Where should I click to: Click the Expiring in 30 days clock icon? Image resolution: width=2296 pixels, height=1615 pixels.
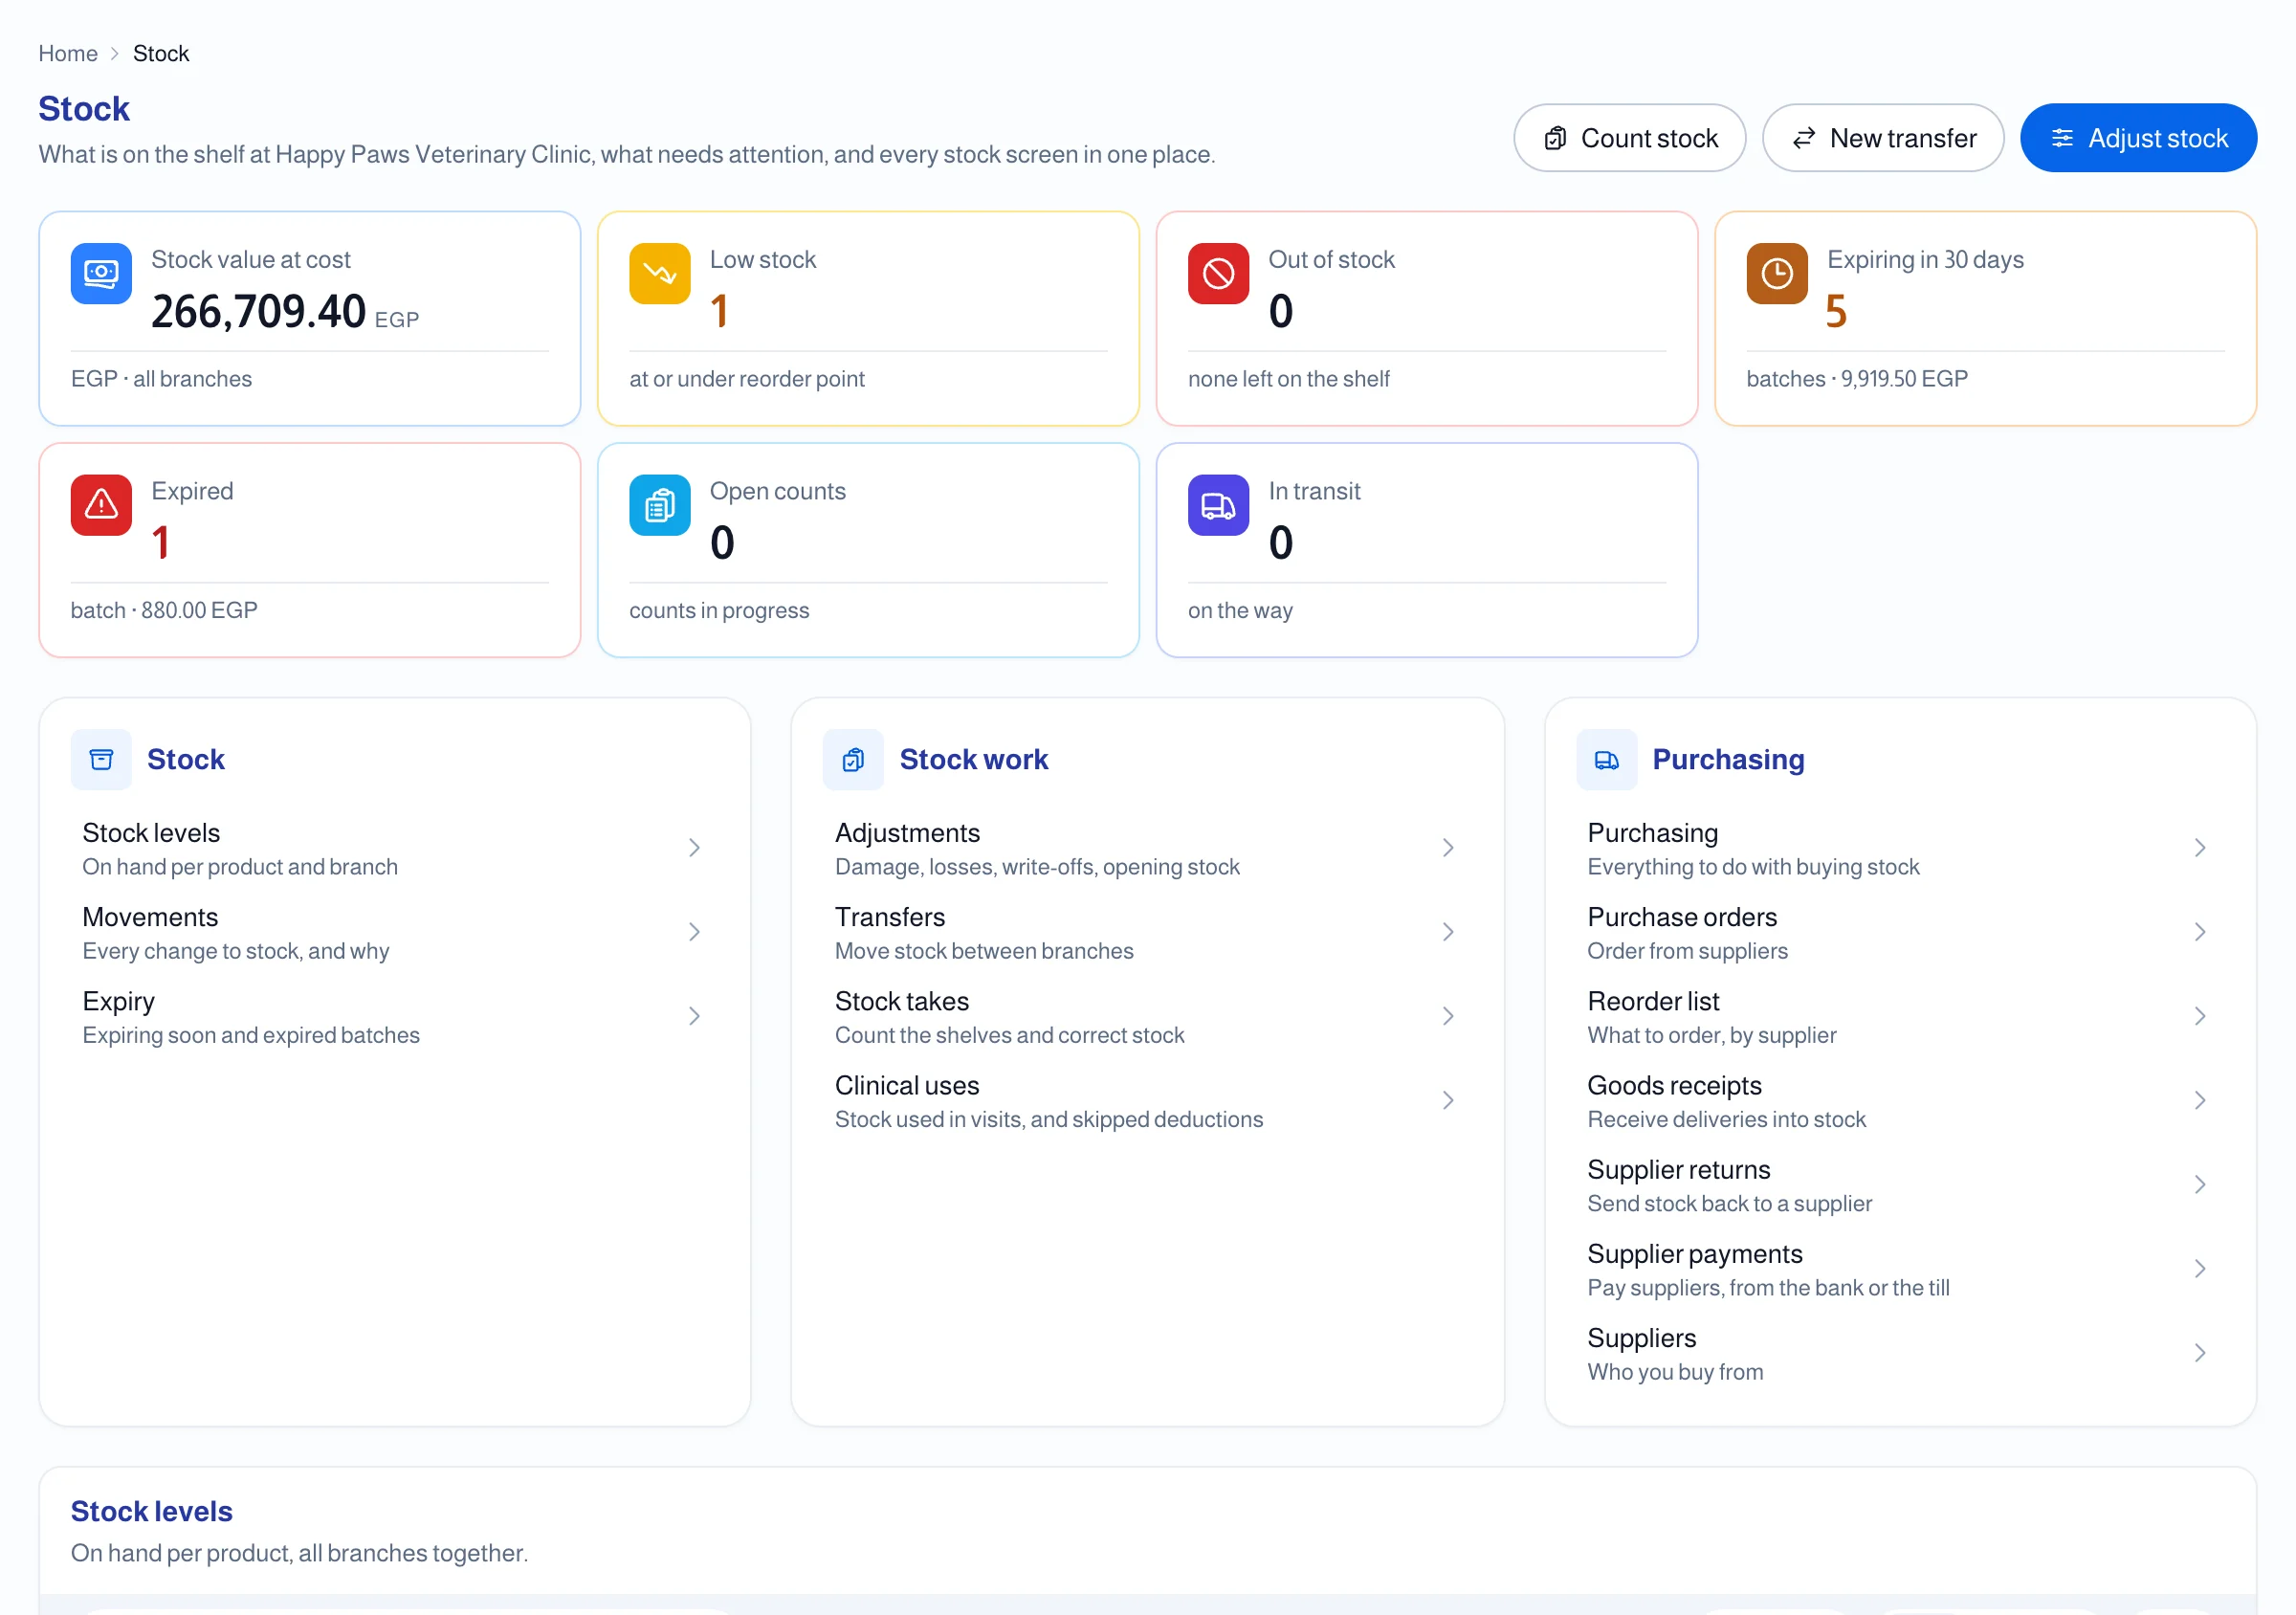[x=1776, y=273]
